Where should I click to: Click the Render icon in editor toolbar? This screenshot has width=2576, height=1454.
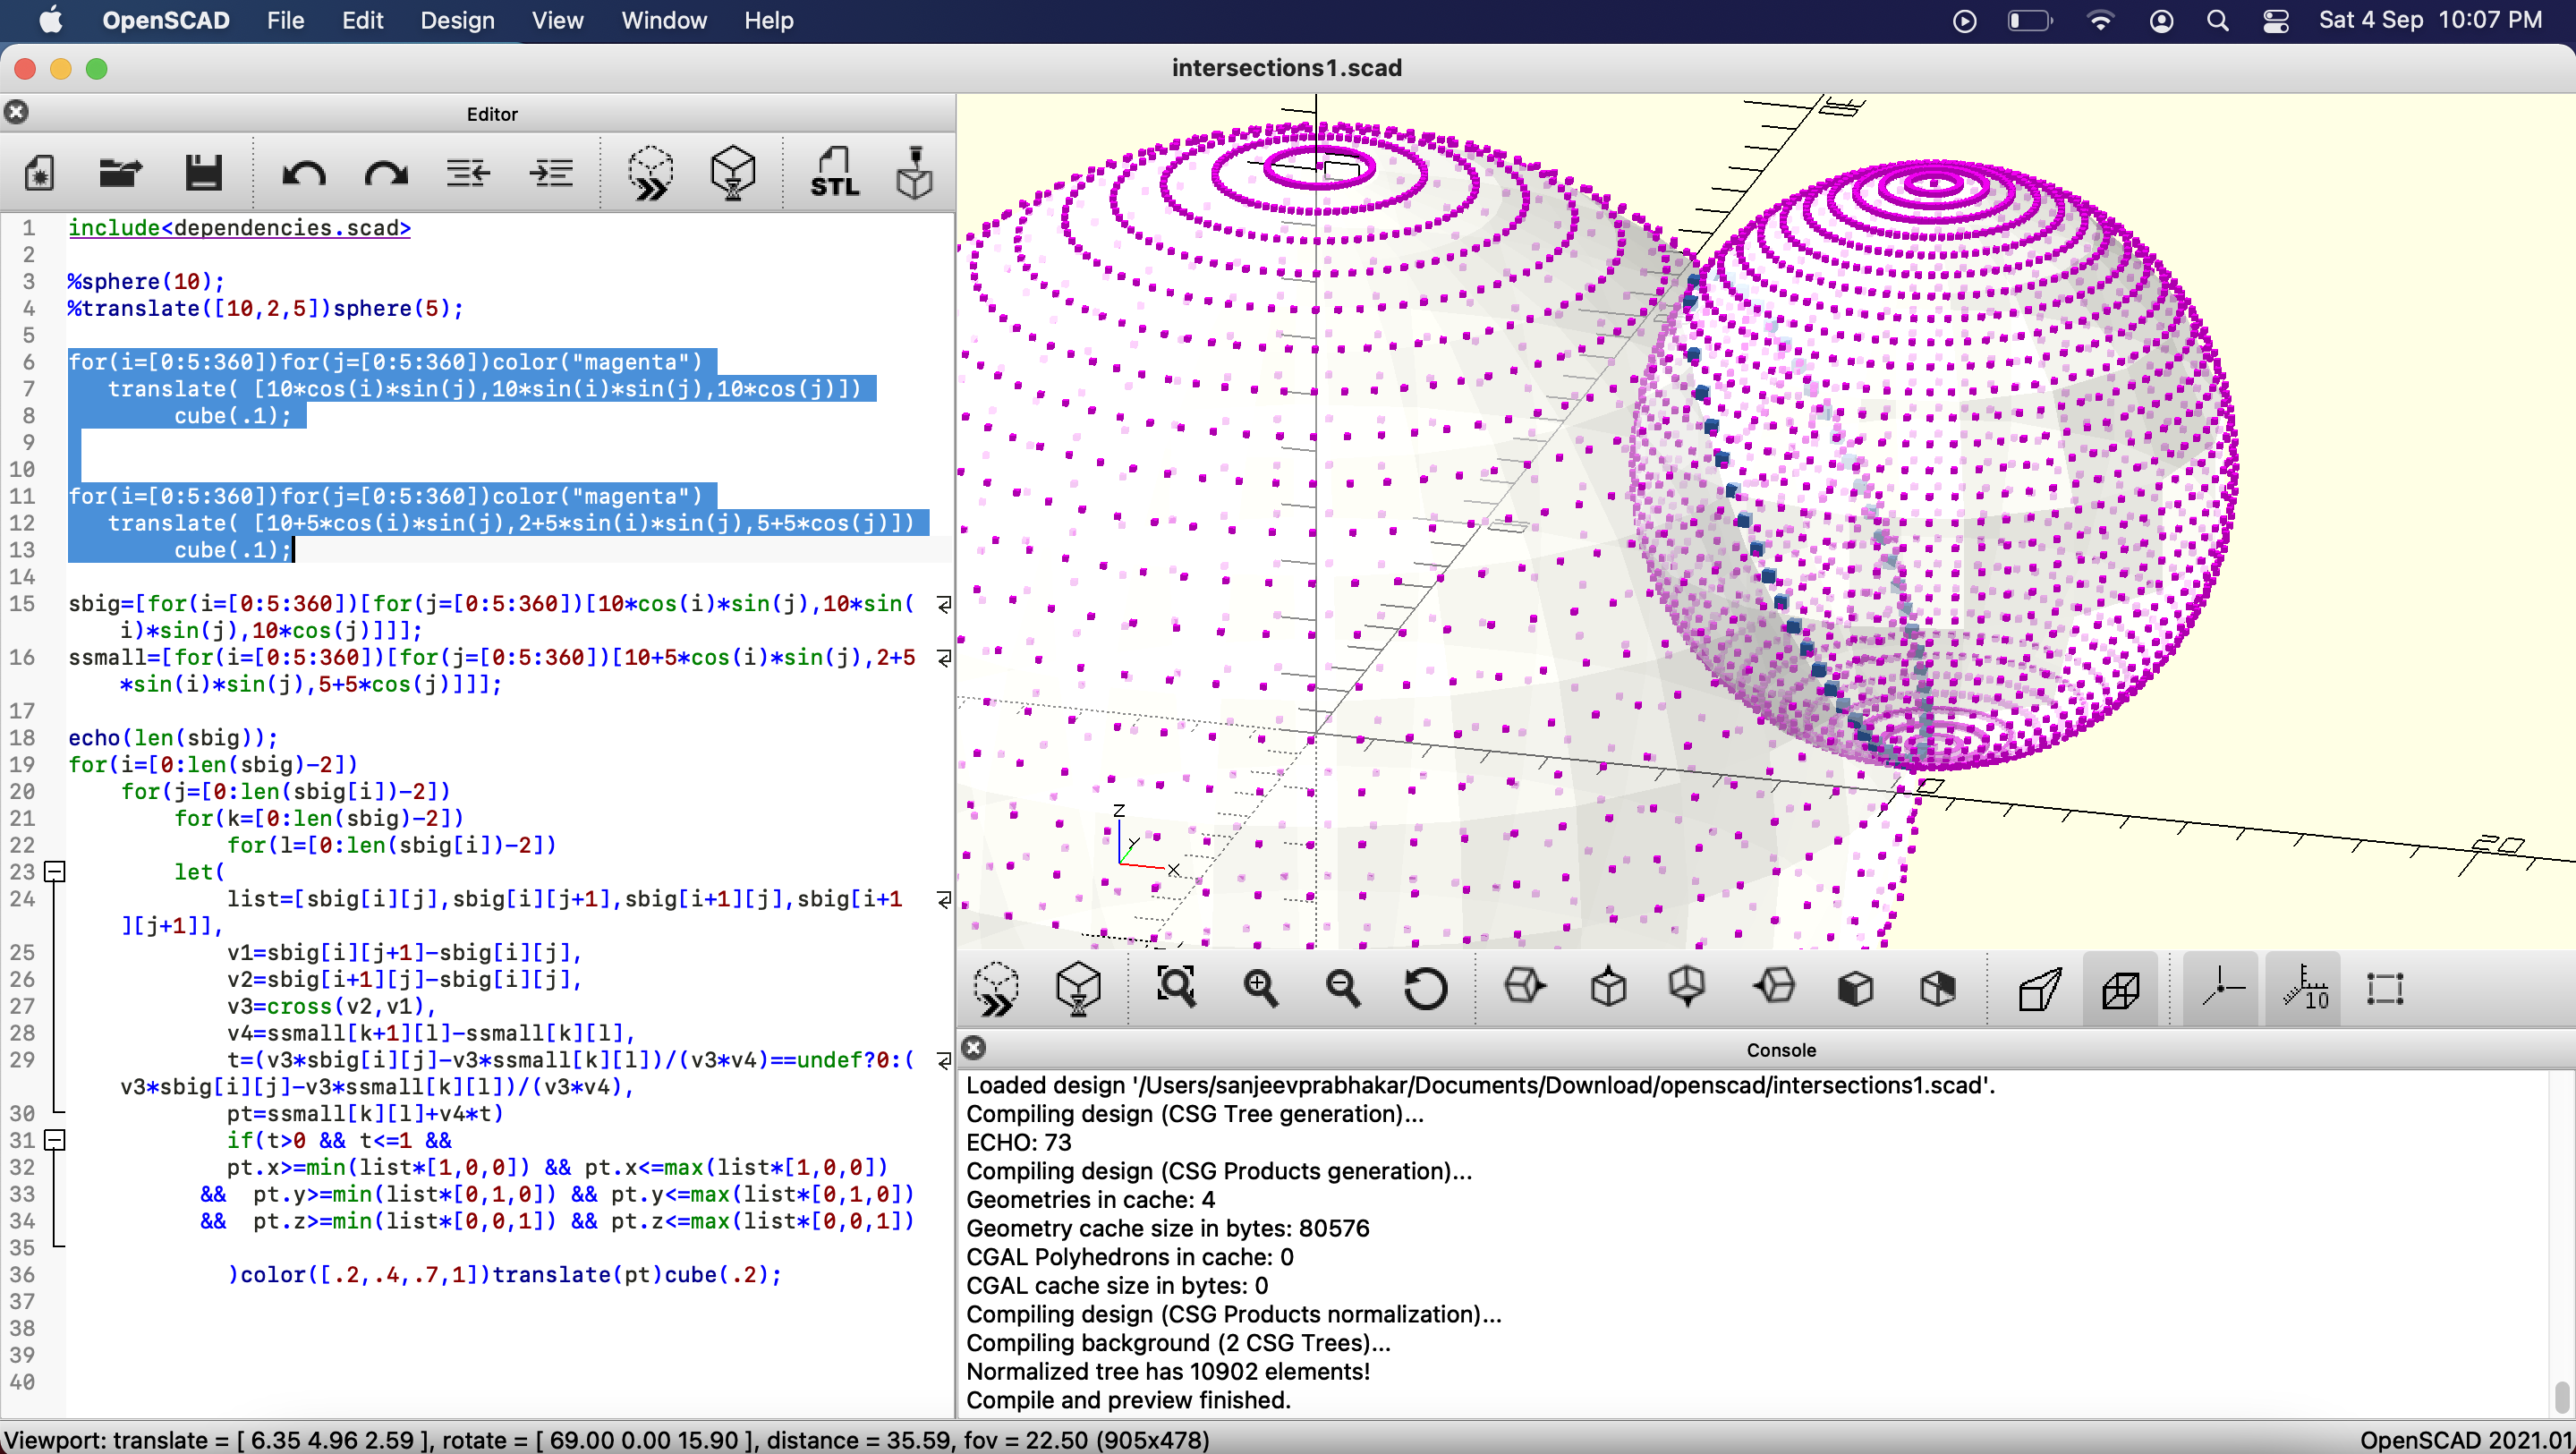(733, 173)
